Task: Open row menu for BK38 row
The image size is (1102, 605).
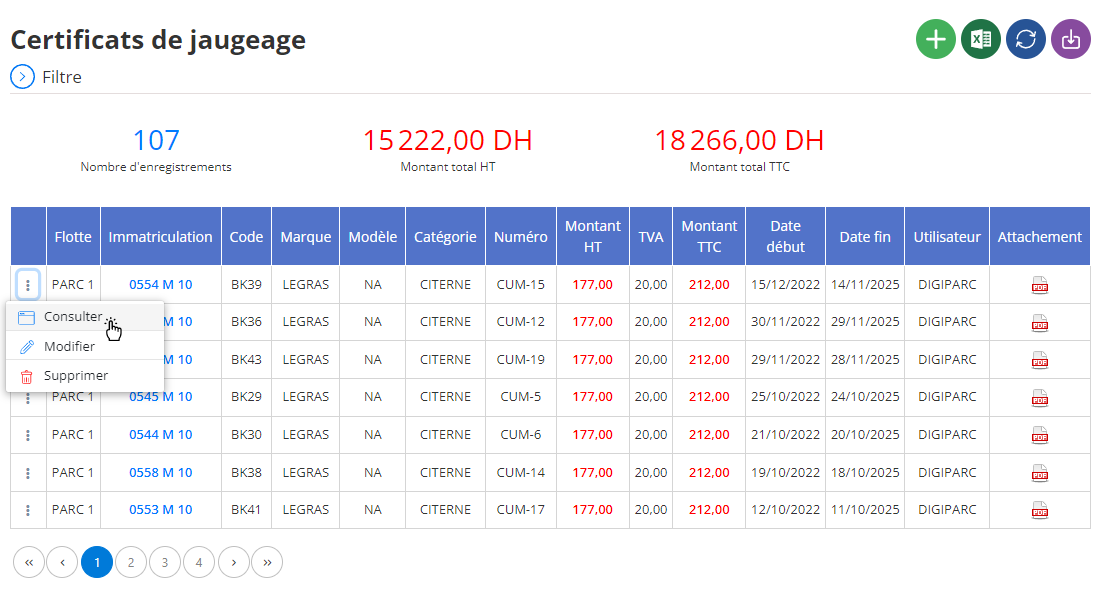Action: (x=28, y=473)
